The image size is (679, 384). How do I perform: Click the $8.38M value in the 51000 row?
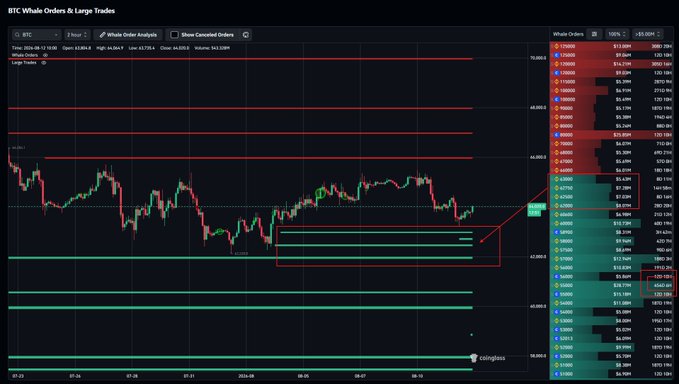tap(623, 365)
